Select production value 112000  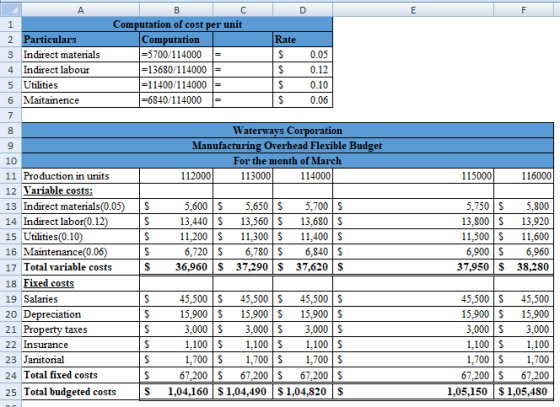pyautogui.click(x=176, y=176)
